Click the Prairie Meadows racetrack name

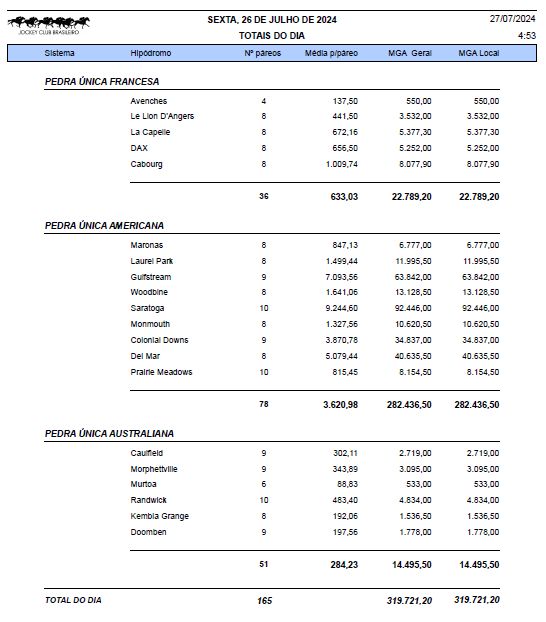pos(161,372)
